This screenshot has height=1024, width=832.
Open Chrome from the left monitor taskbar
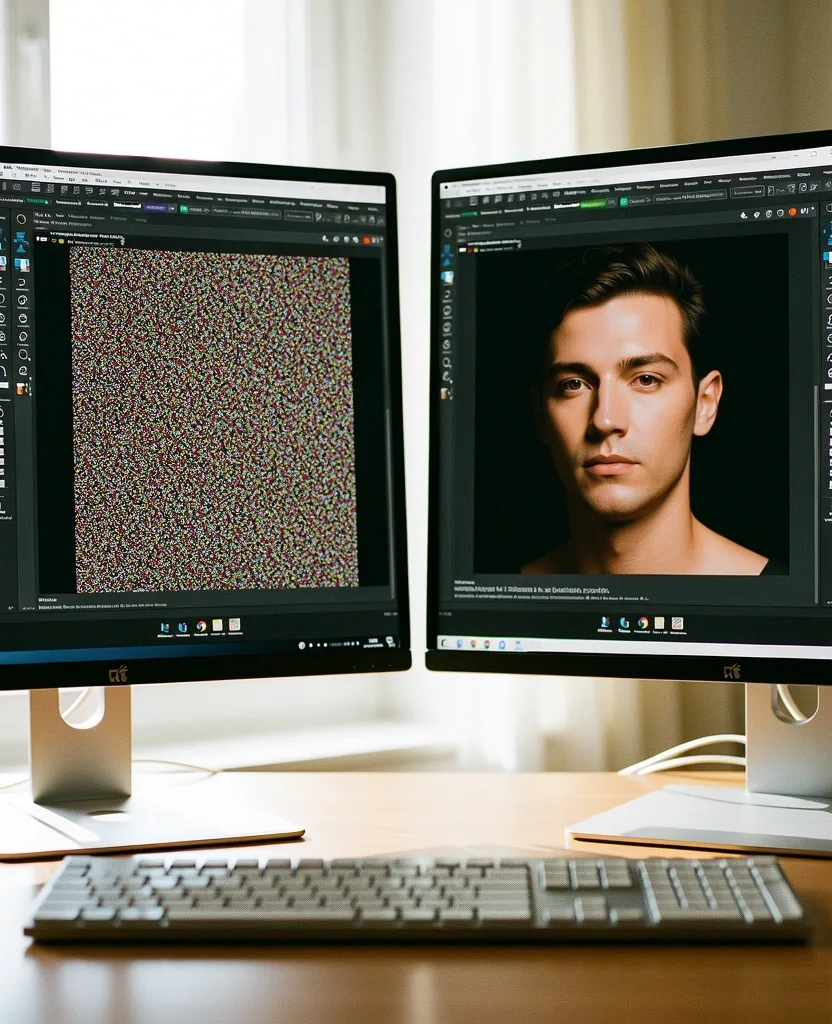point(201,627)
